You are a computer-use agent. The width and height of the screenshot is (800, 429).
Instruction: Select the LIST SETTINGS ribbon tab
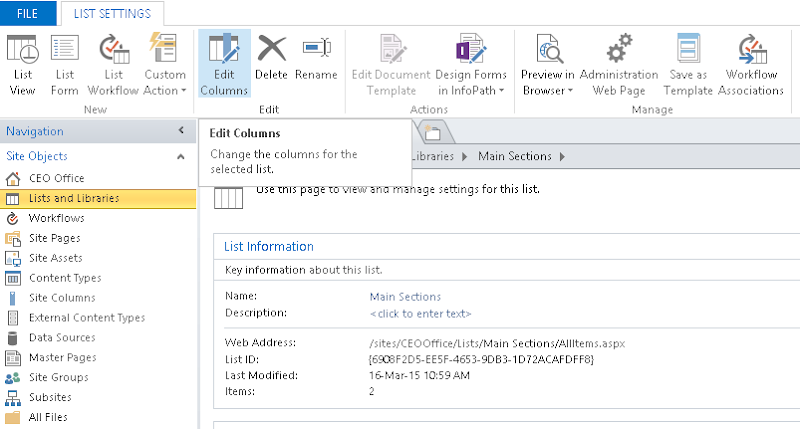coord(112,13)
